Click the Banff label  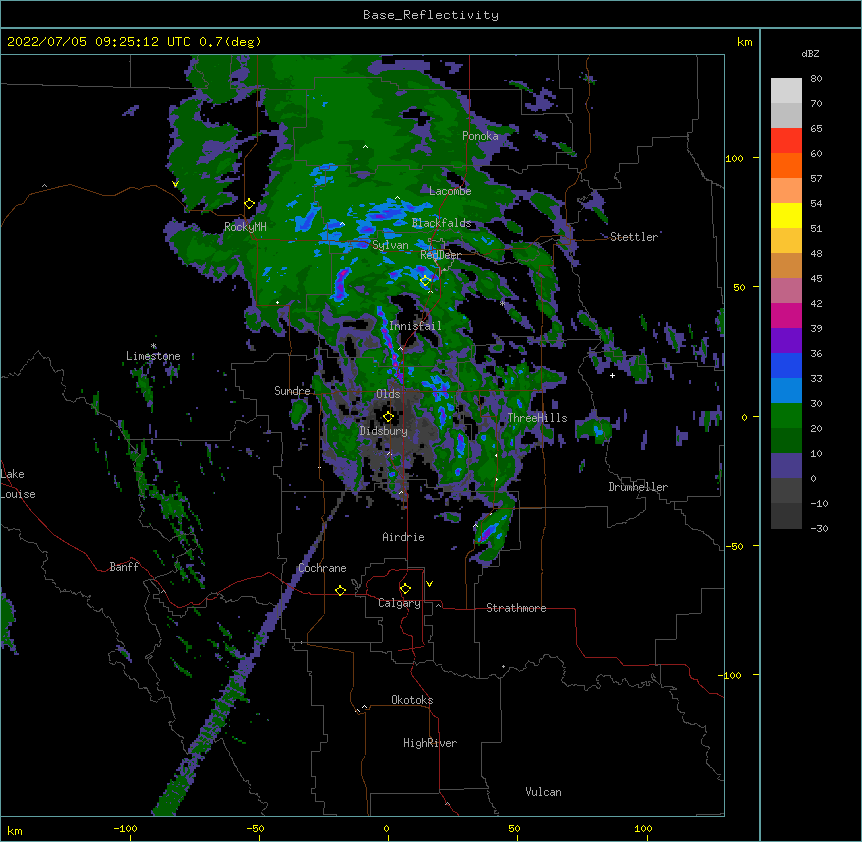124,567
